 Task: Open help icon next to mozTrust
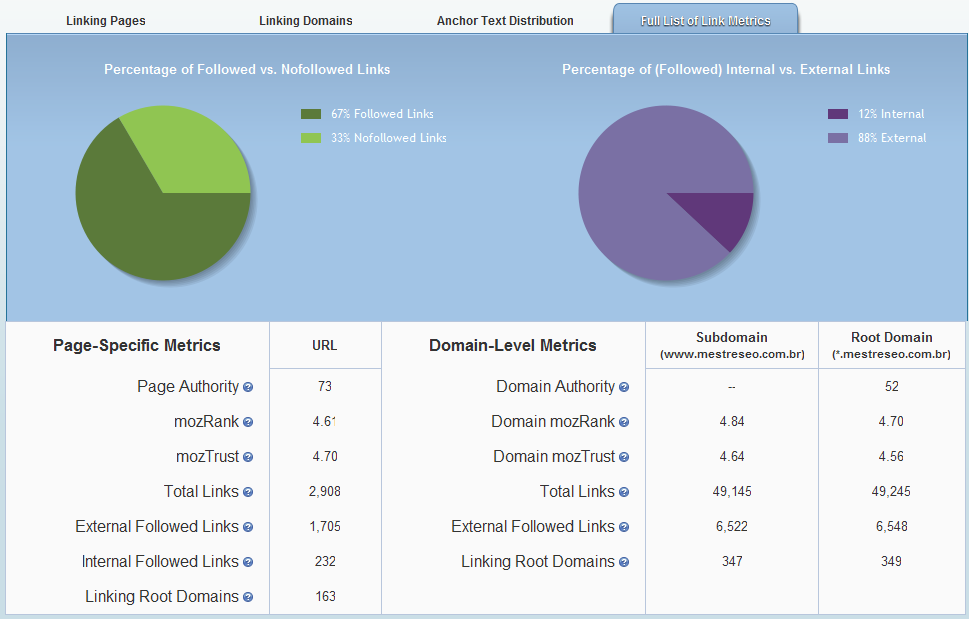click(248, 457)
